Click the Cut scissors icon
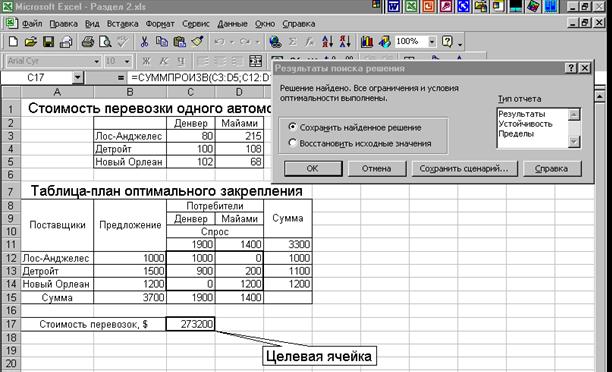Image resolution: width=612 pixels, height=372 pixels. [144, 42]
